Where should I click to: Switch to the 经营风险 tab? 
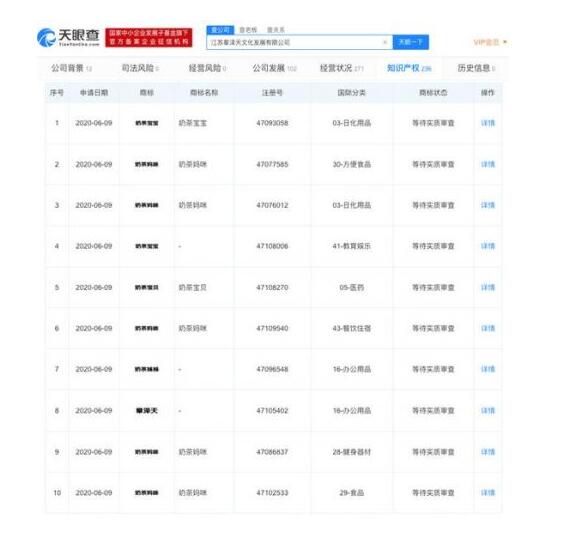[x=207, y=68]
